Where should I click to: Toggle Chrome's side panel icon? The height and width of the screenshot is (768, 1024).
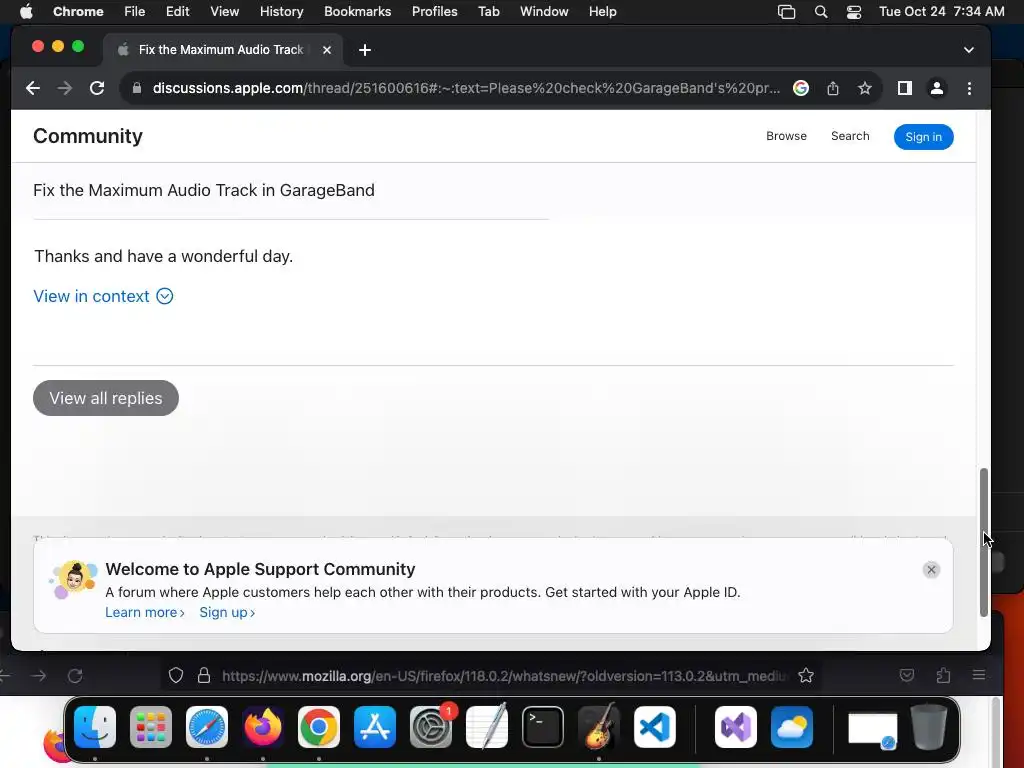[x=904, y=88]
